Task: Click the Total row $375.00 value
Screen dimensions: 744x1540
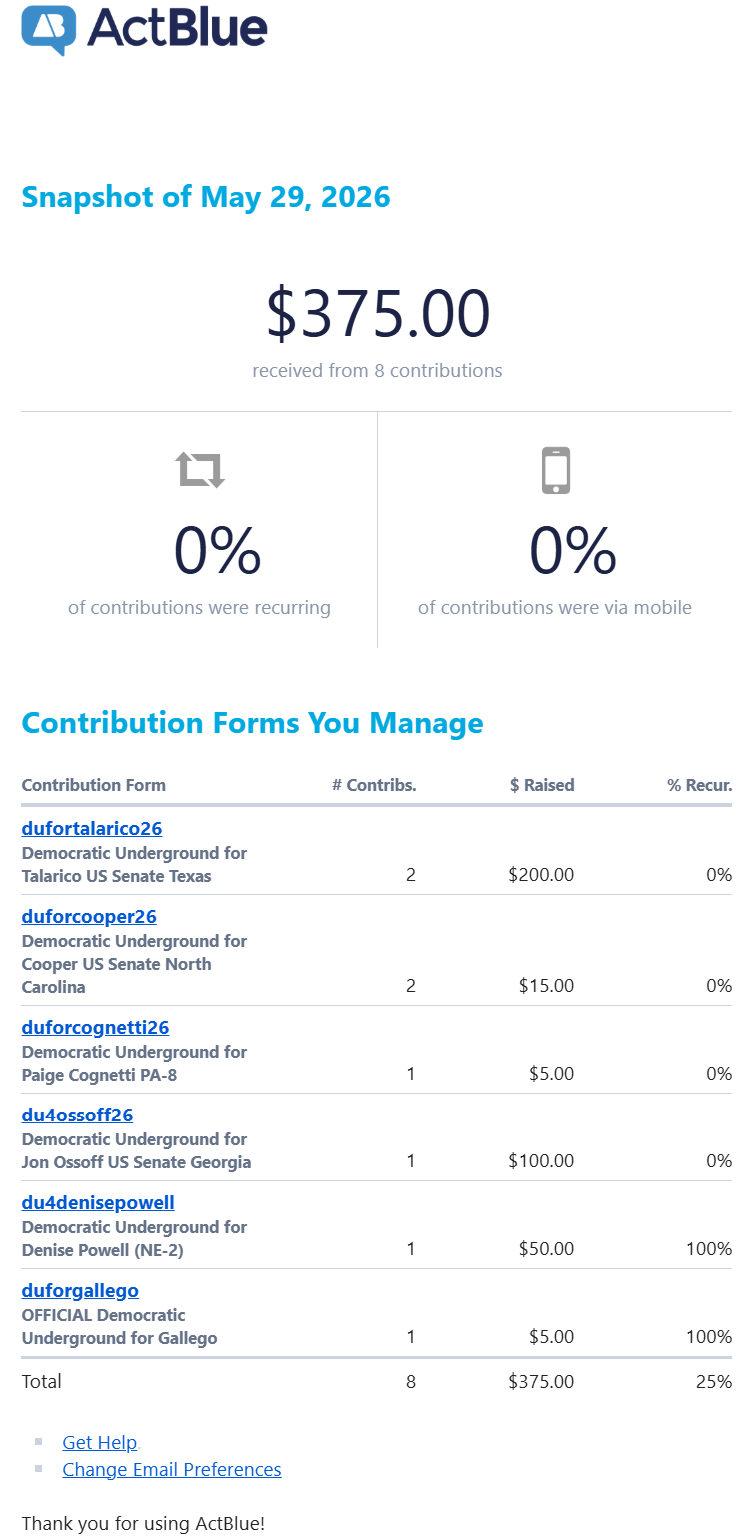Action: [541, 1382]
